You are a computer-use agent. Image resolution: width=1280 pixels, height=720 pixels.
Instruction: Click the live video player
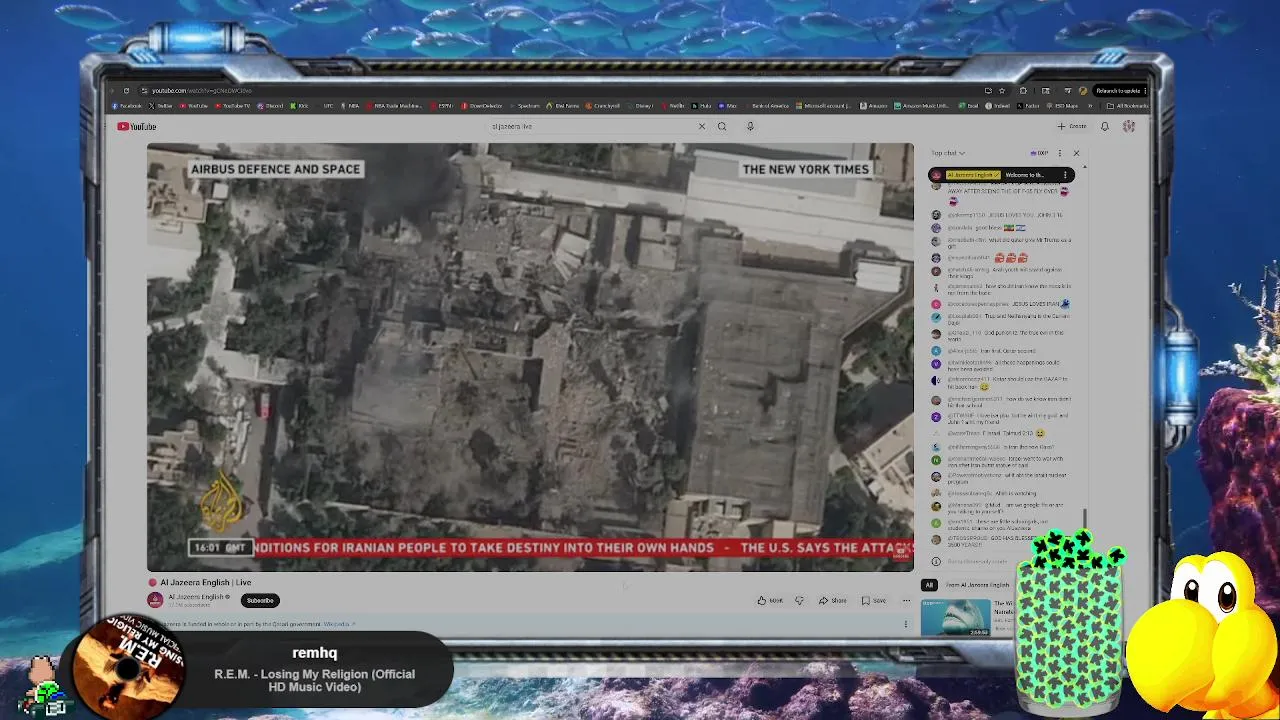530,357
